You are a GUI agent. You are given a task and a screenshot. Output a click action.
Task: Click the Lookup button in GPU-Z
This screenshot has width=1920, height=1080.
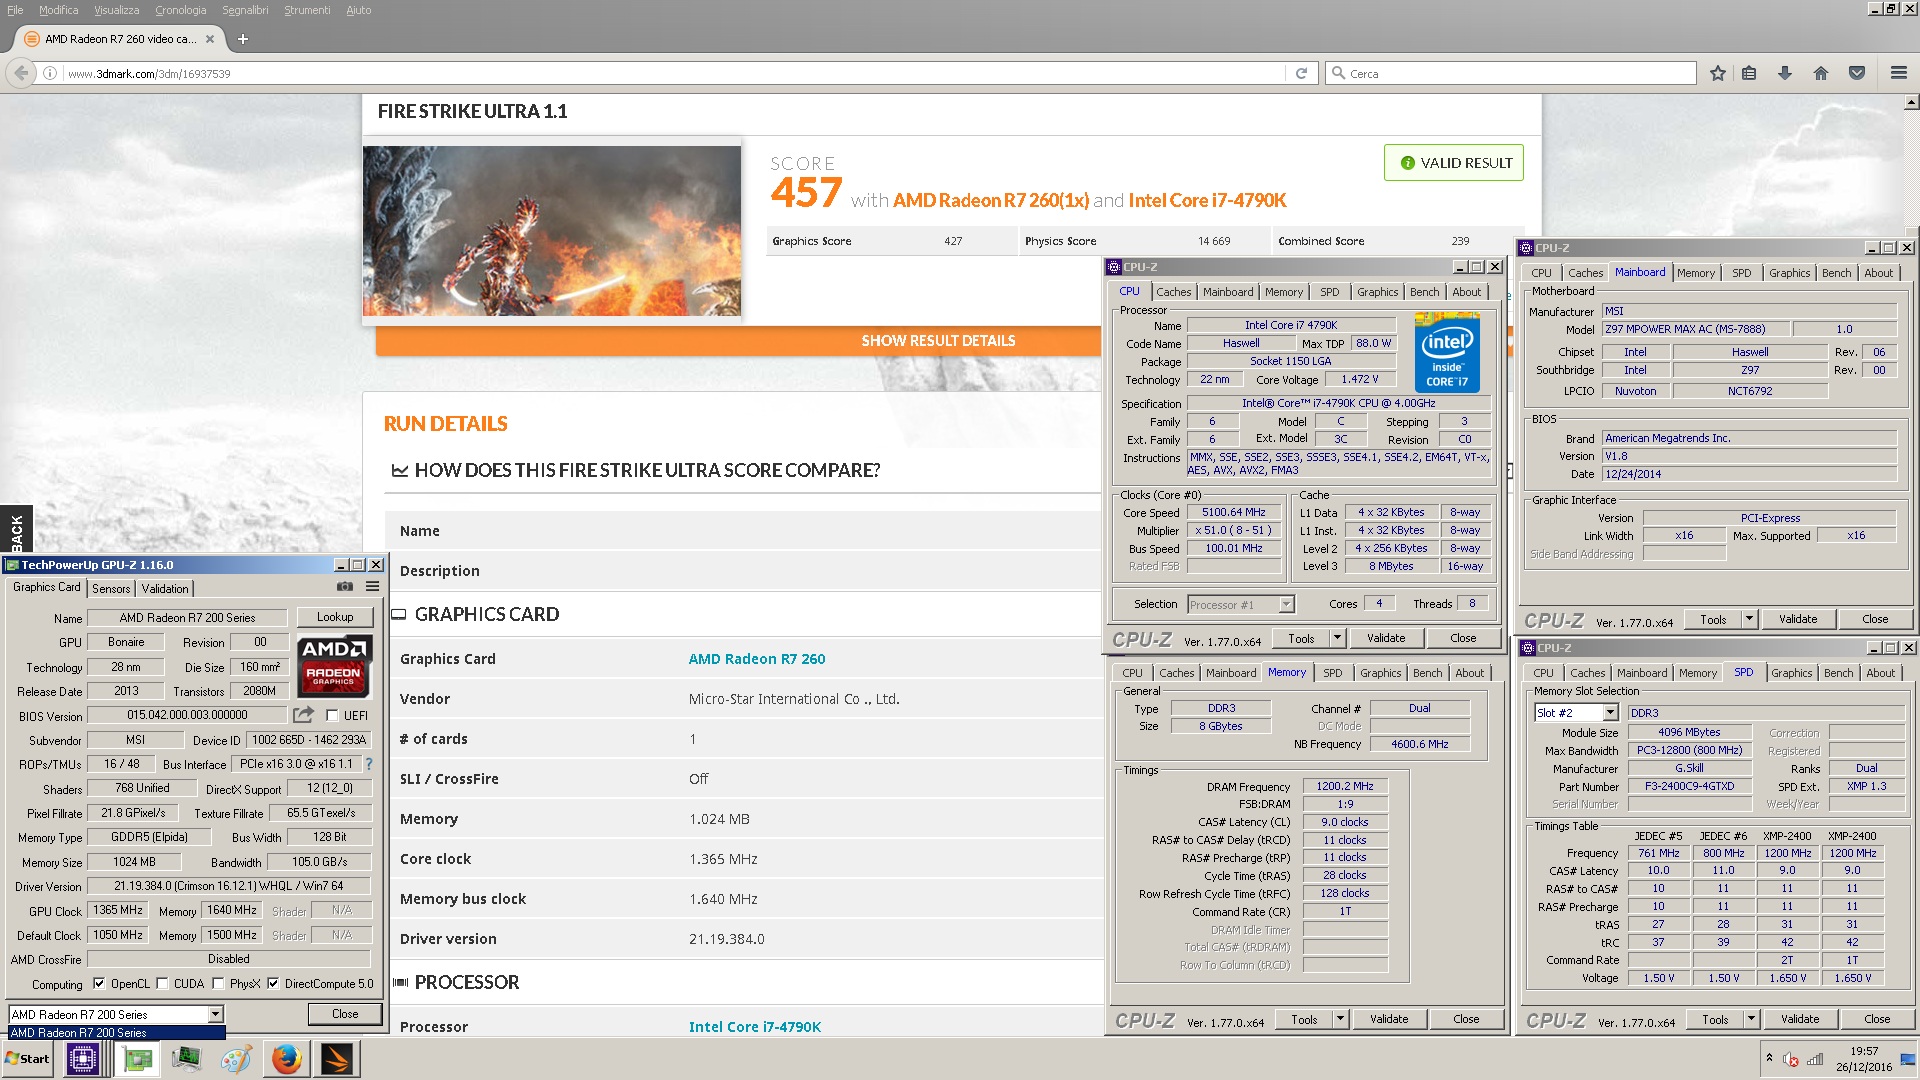[x=335, y=617]
